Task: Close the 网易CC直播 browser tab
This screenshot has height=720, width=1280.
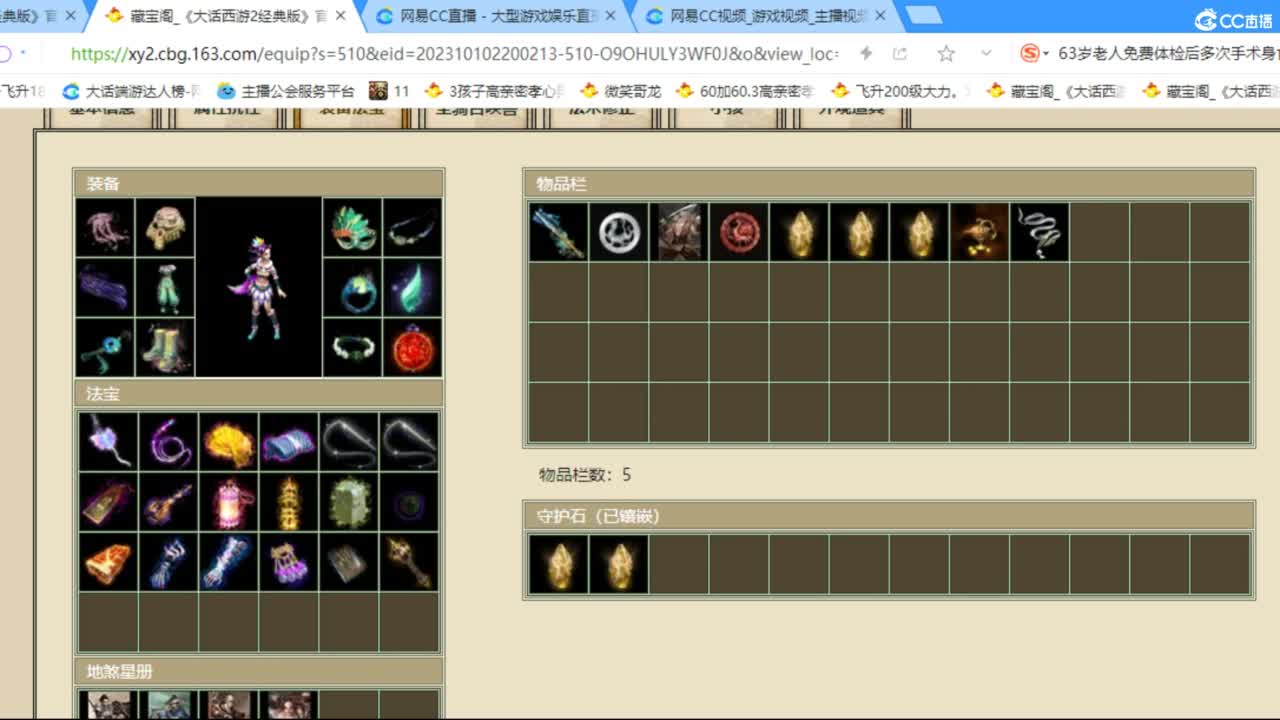Action: (612, 16)
